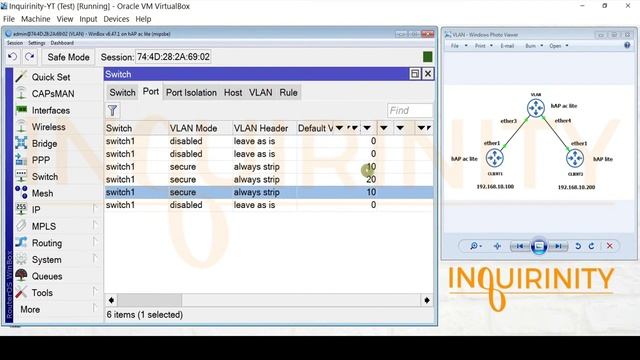The width and height of the screenshot is (640, 360).
Task: Click the restore icon on the Switch sub-window
Action: 415,74
